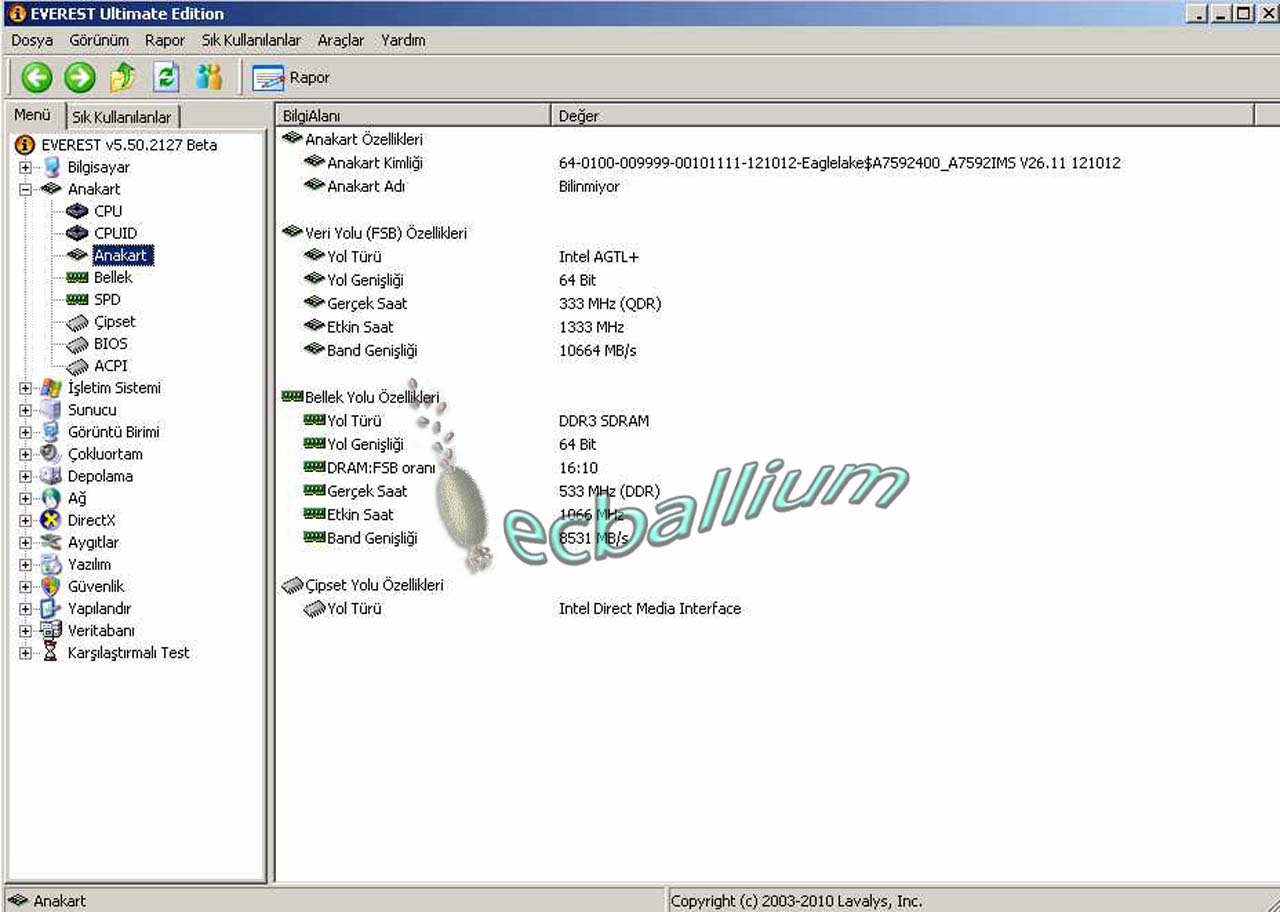
Task: Click the Değer column header
Action: click(902, 116)
